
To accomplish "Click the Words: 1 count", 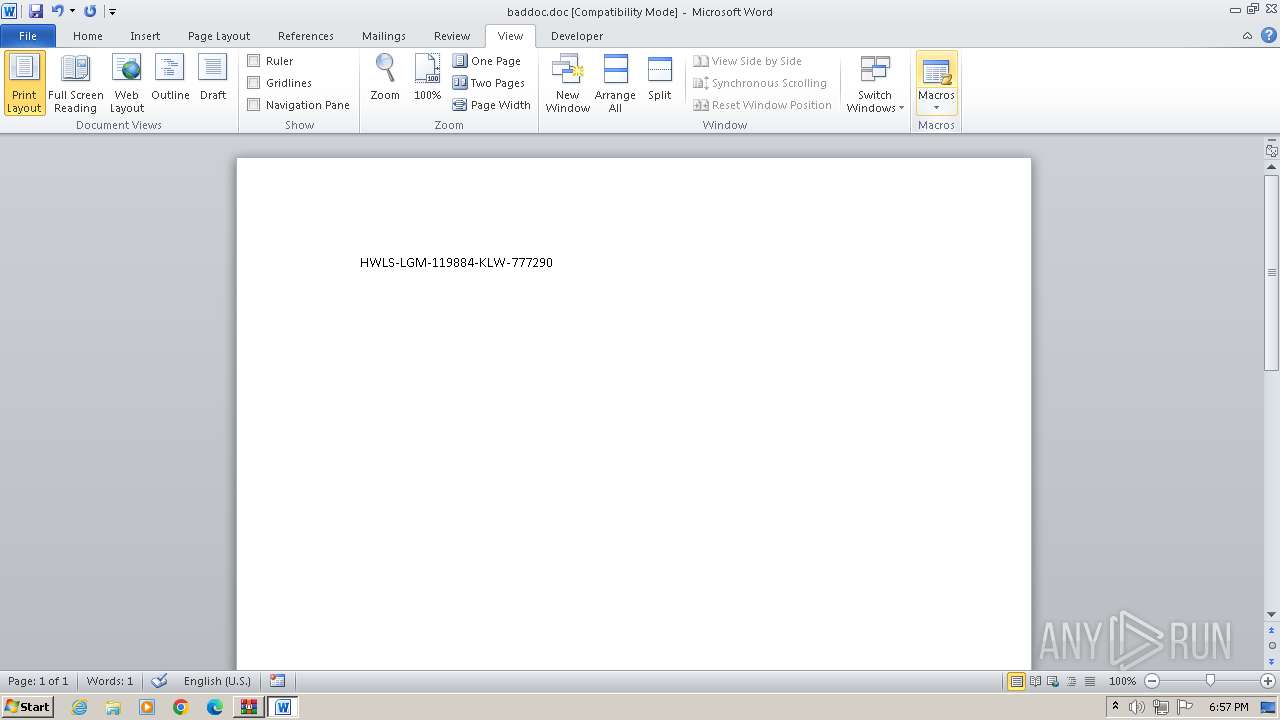I will click(x=110, y=681).
